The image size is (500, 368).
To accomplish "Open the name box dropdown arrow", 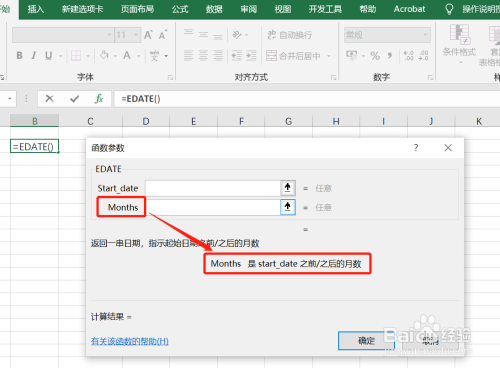I will pyautogui.click(x=10, y=99).
